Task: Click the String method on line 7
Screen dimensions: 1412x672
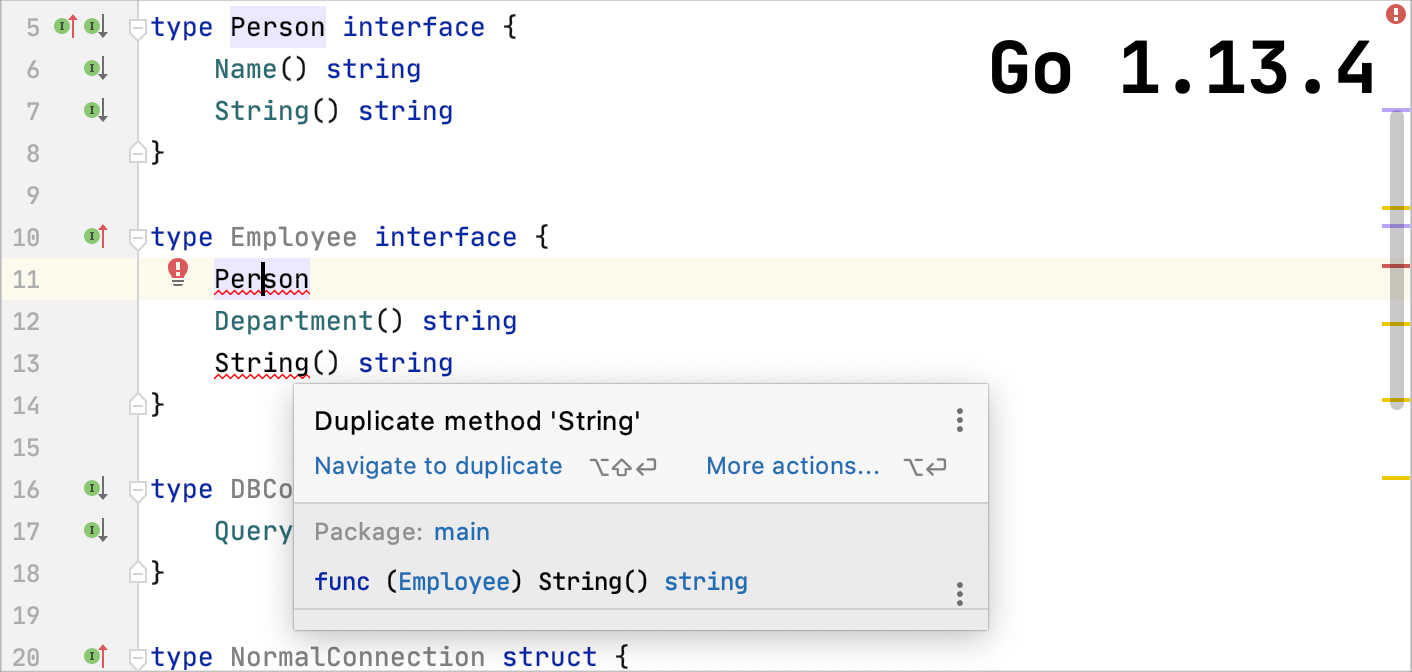Action: [262, 111]
